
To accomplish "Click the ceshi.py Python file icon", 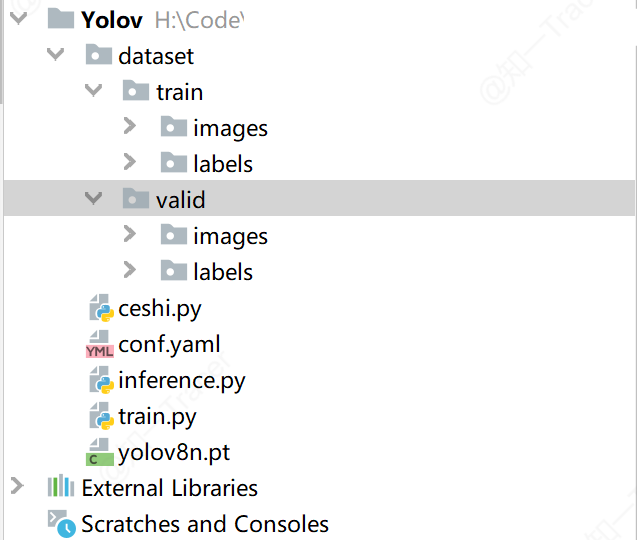I will [101, 308].
